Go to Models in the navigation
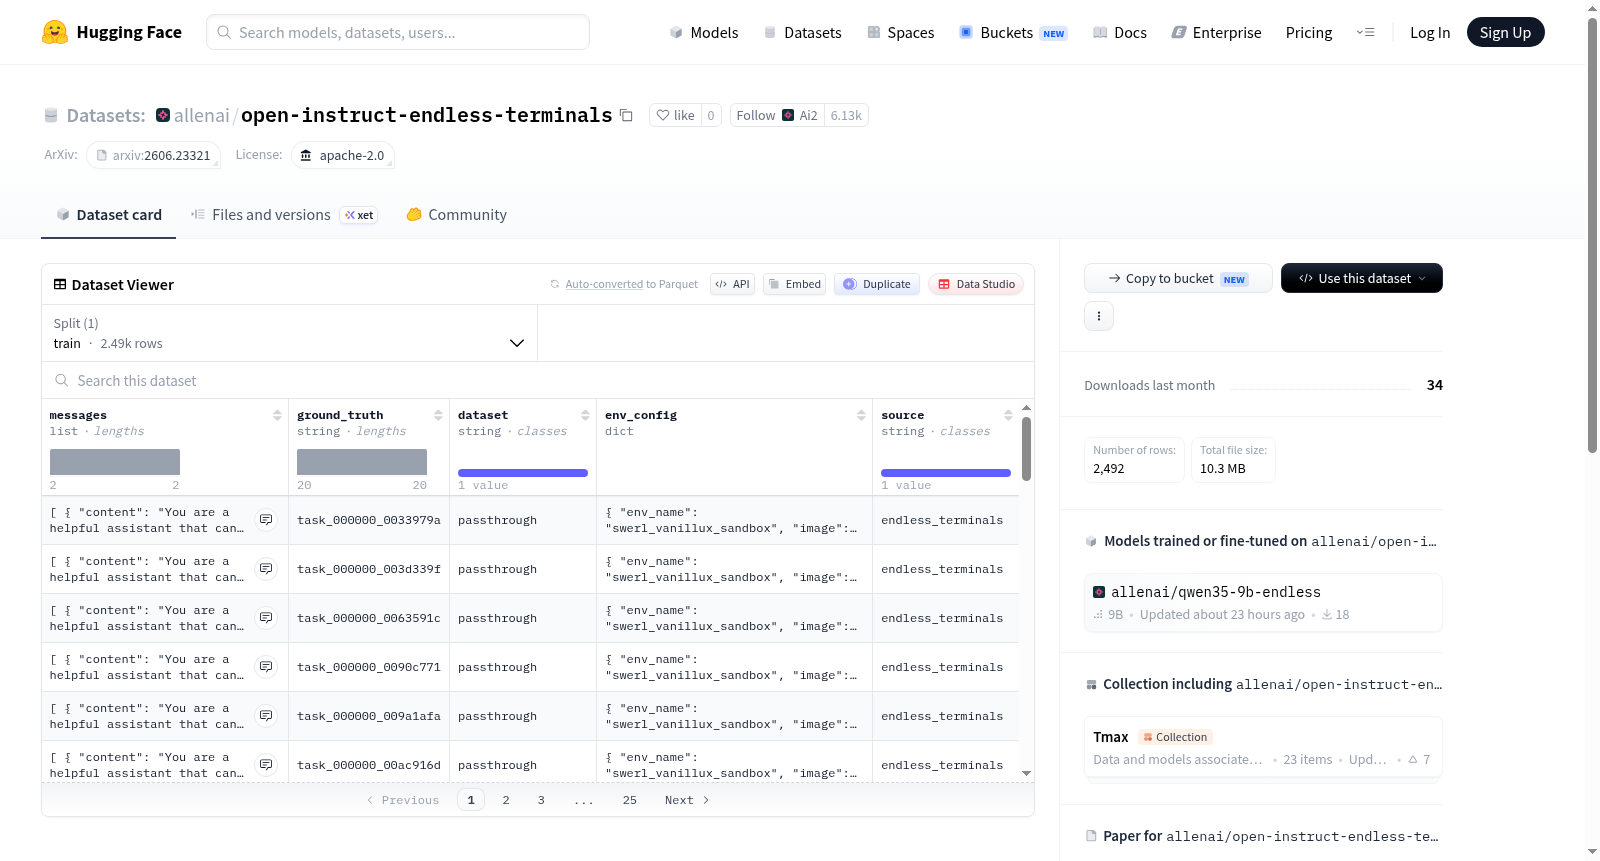Viewport: 1600px width, 861px height. click(x=704, y=32)
